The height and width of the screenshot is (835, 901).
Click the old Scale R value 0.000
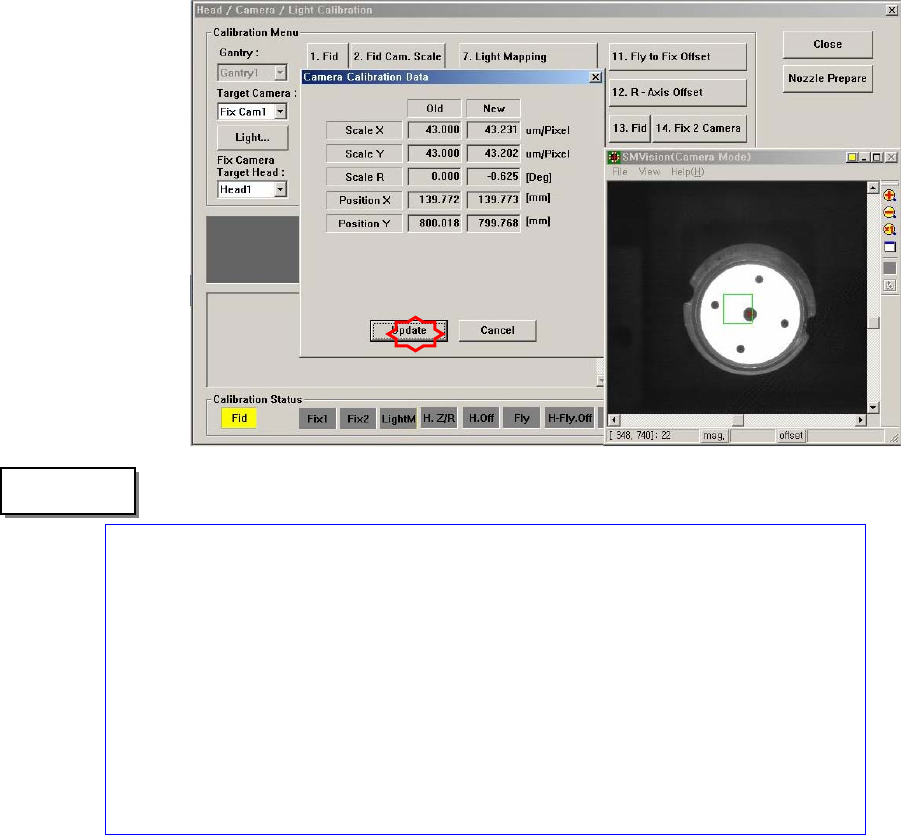point(434,176)
